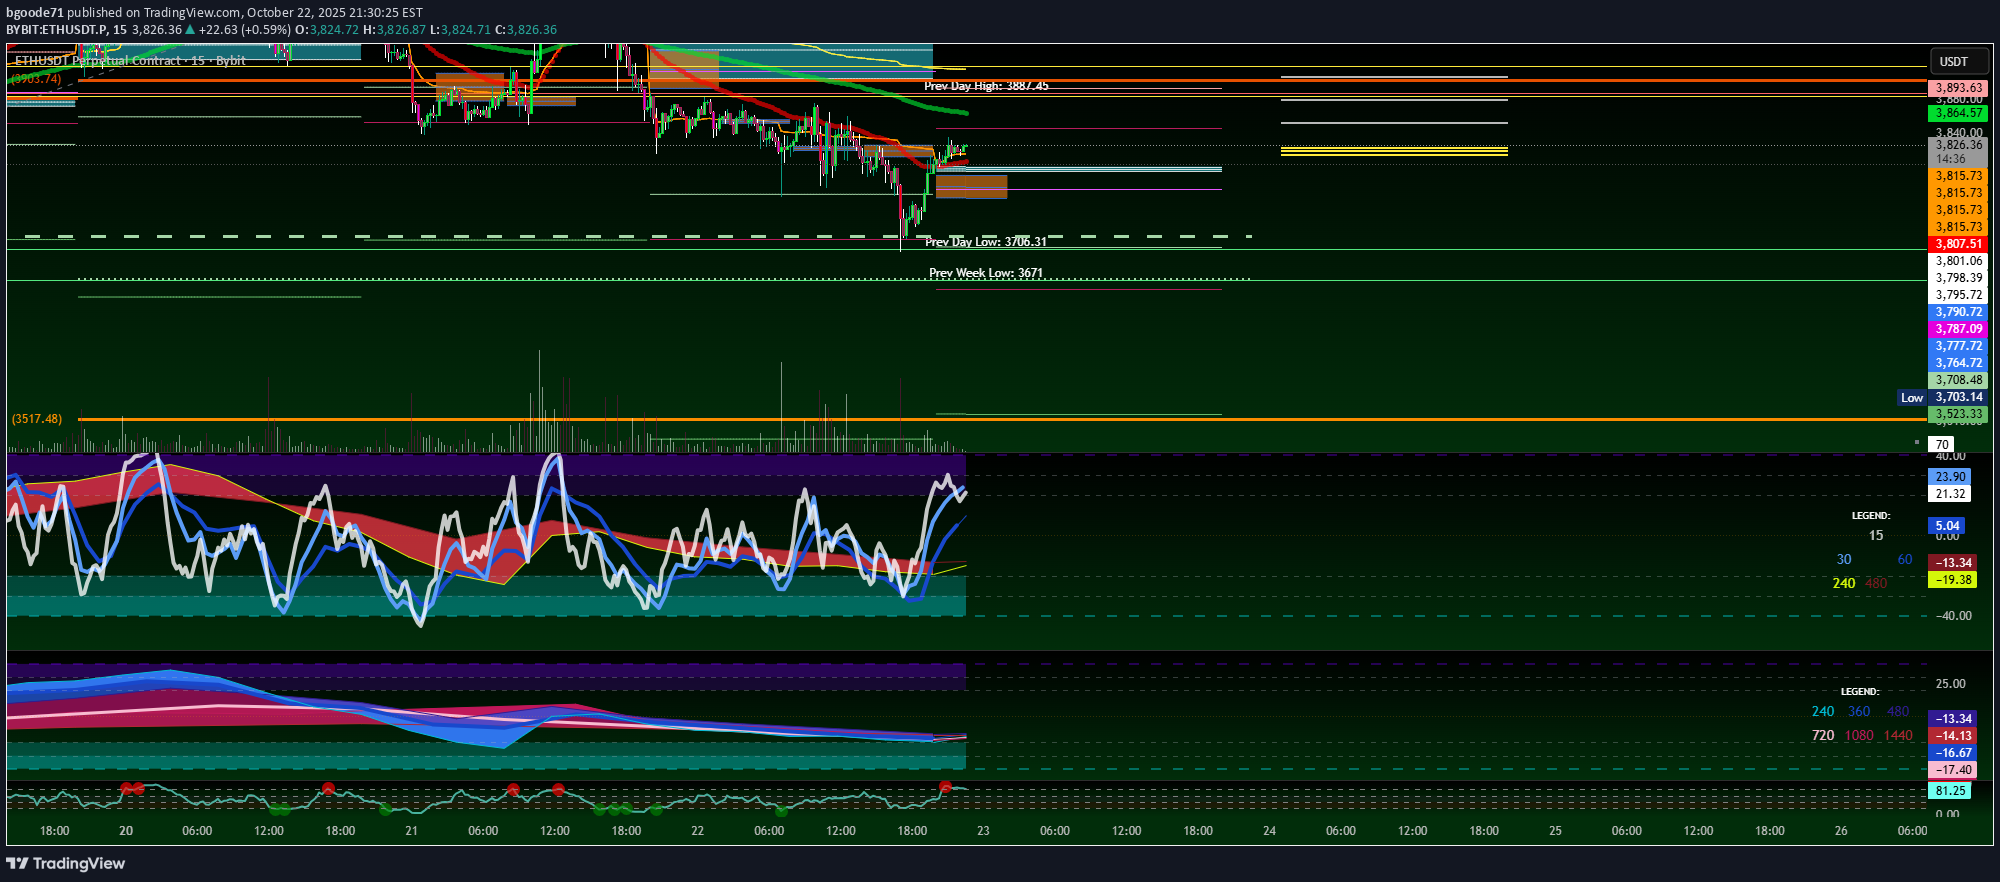Click the TradingView logo at bottom left

tap(66, 863)
